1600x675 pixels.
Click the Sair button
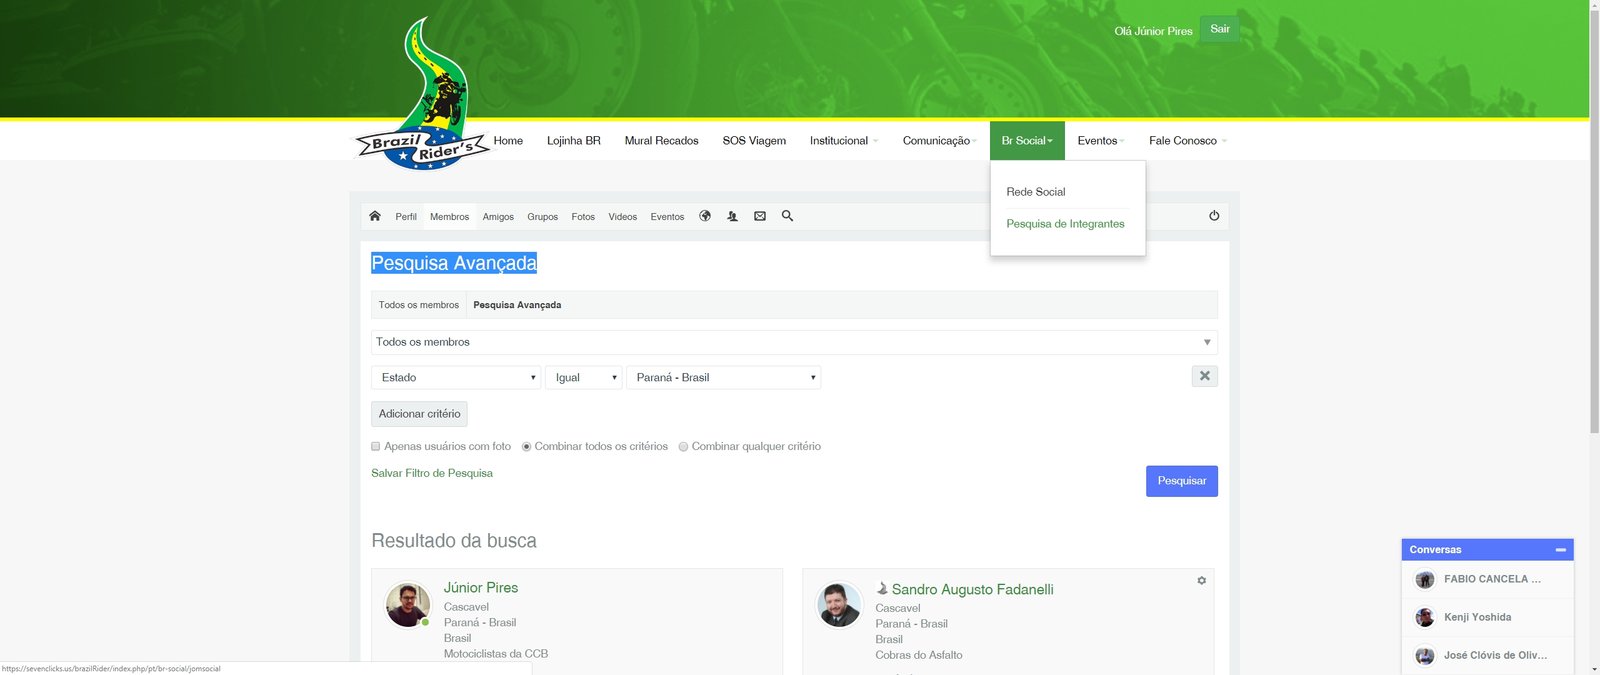click(x=1220, y=29)
